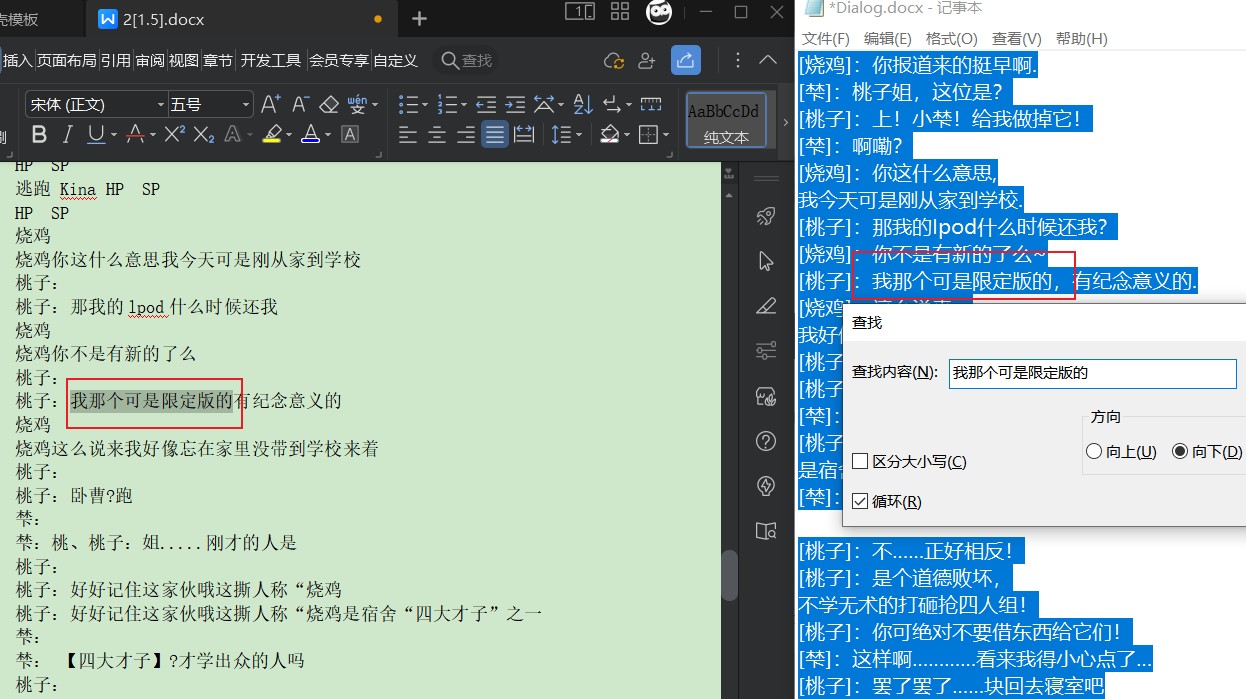Apply strikethrough to the text
The width and height of the screenshot is (1246, 699).
(135, 134)
